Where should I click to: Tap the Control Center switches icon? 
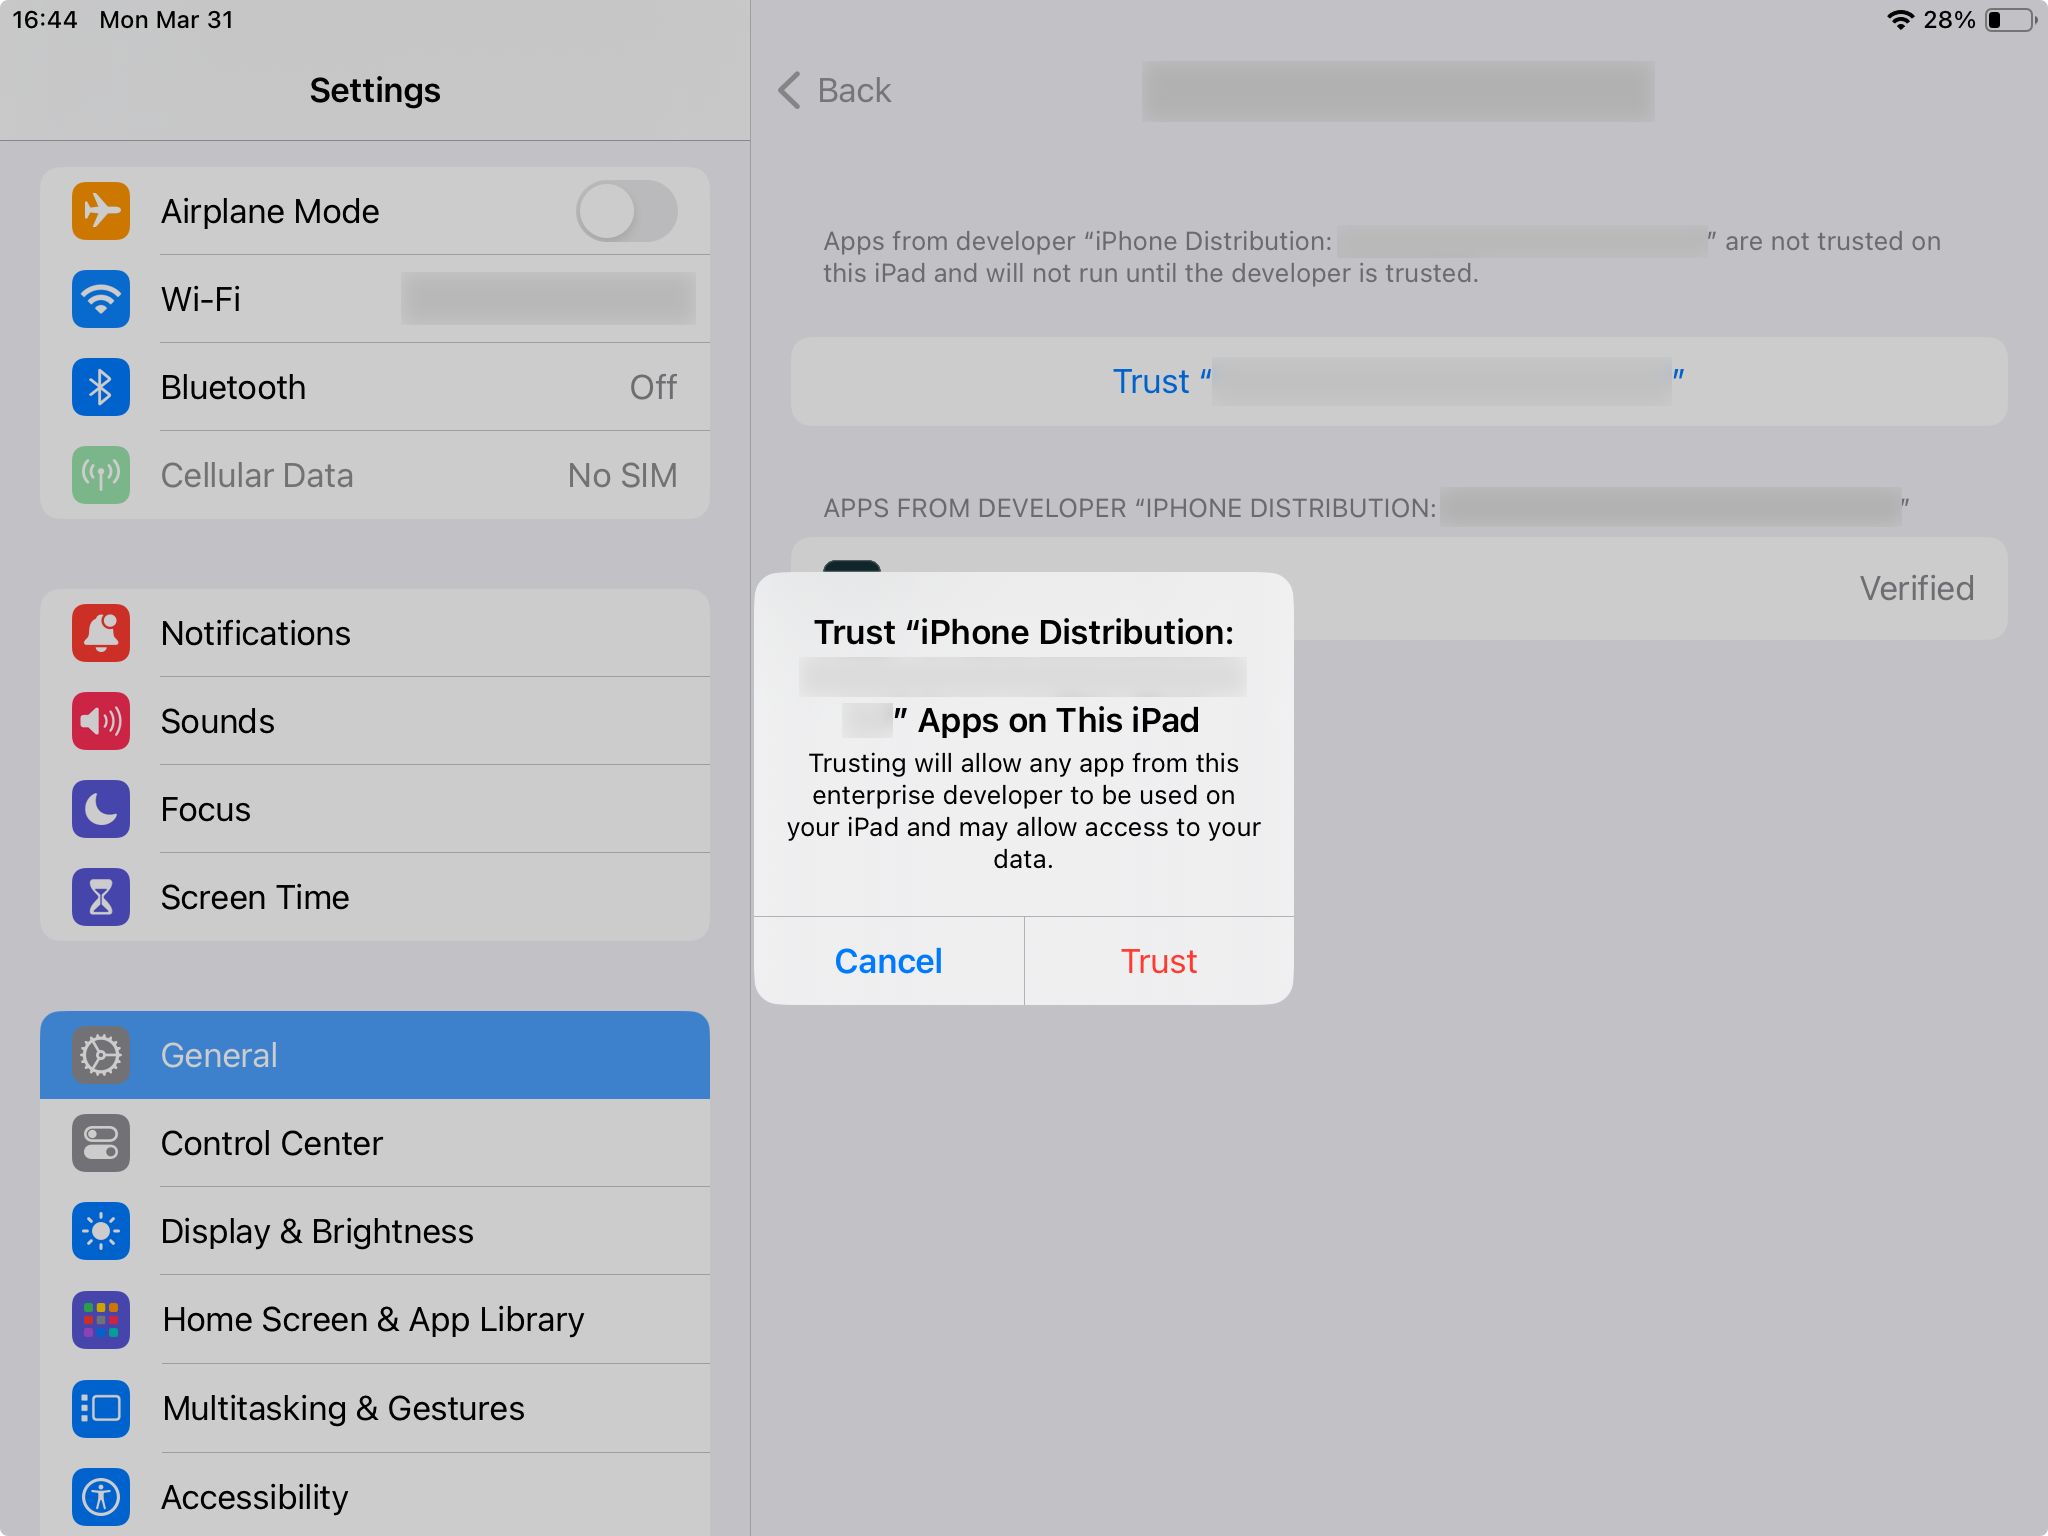pos(101,1143)
